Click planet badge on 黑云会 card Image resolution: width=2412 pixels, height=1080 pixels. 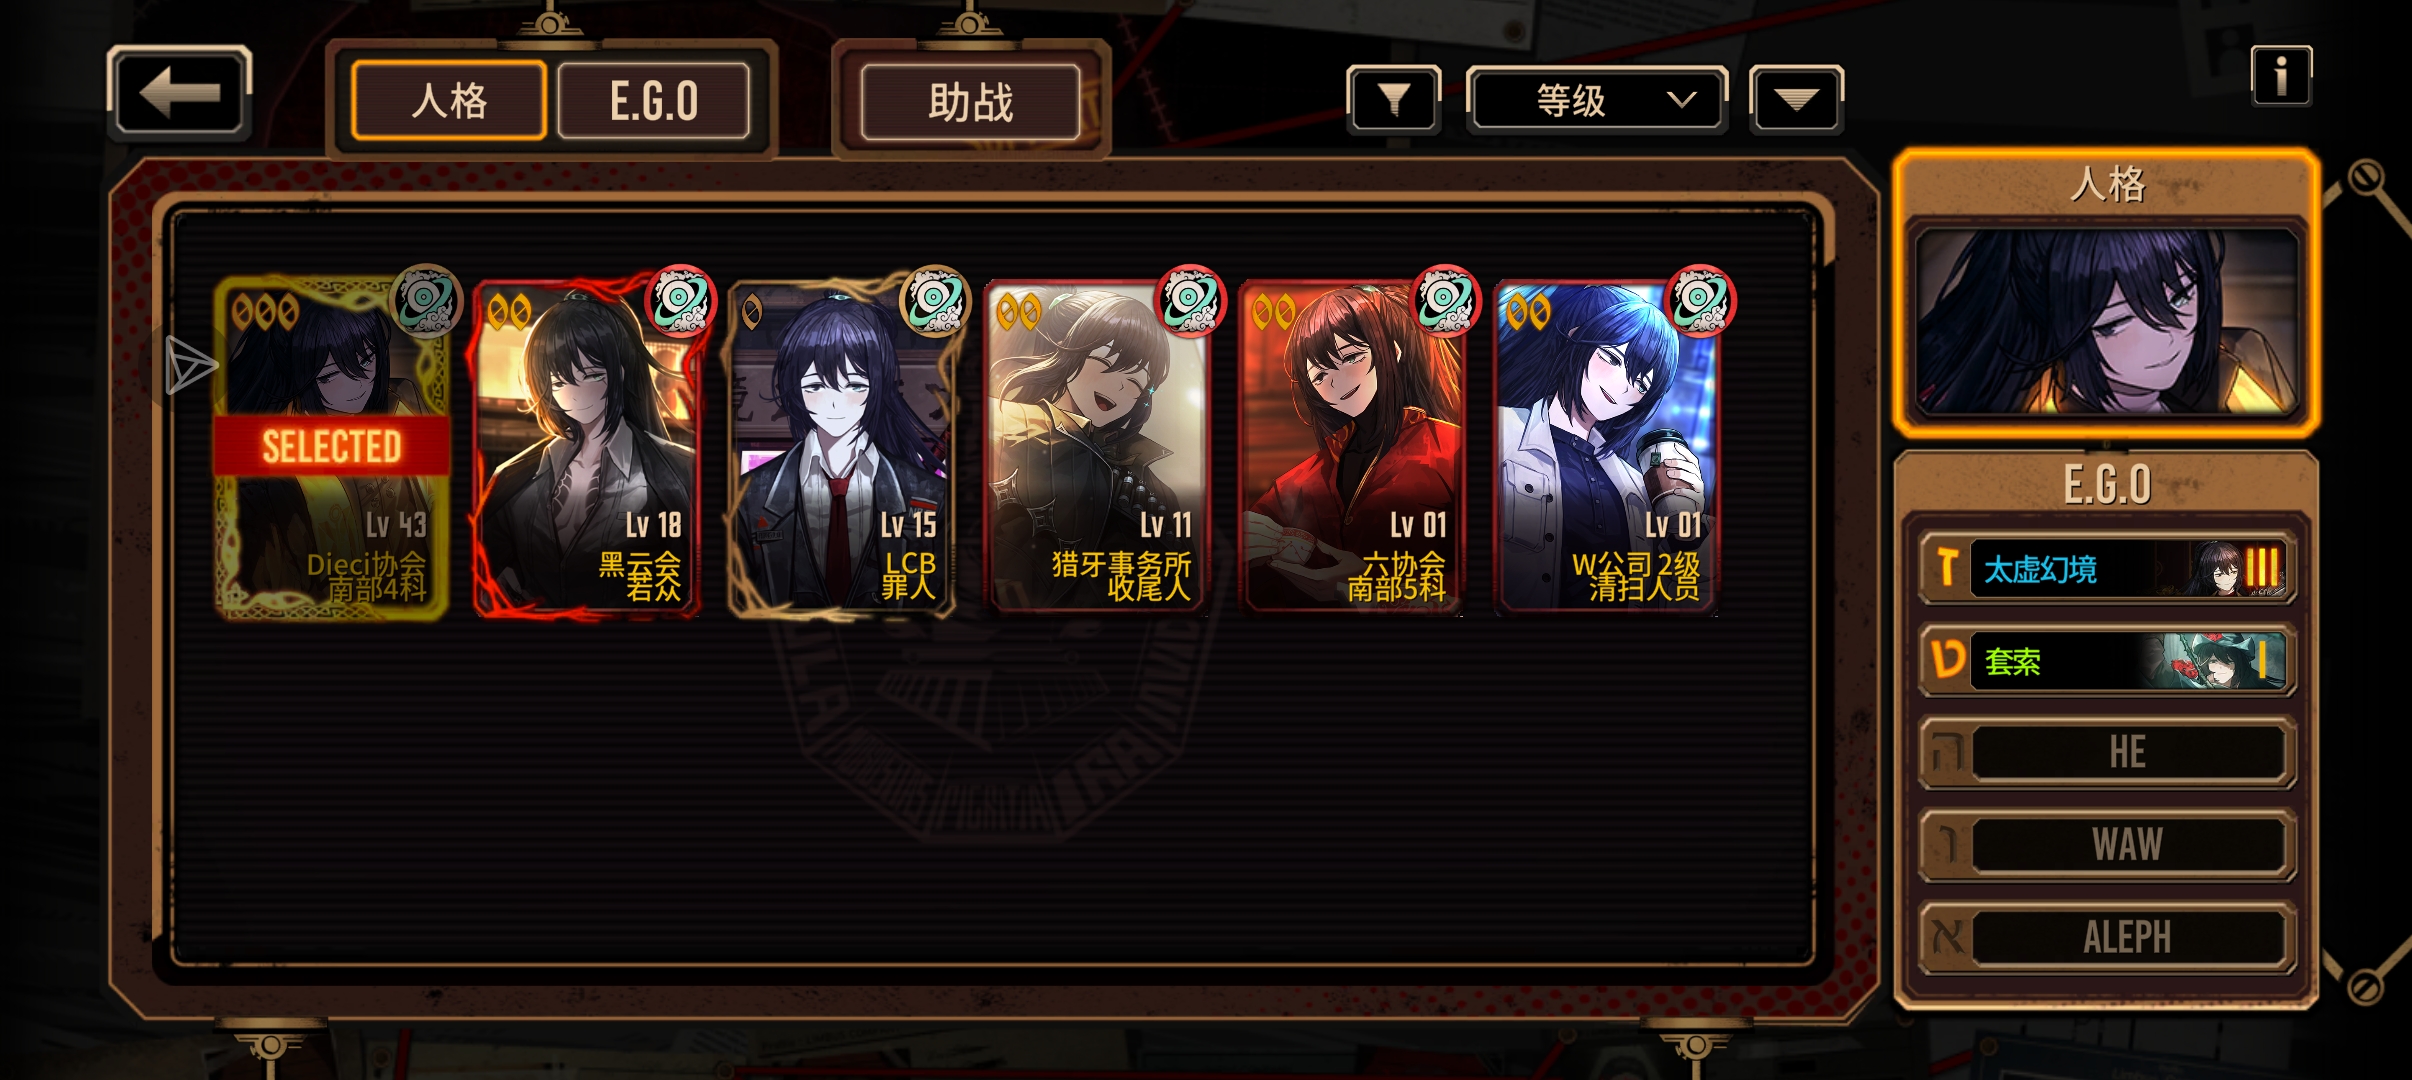(x=681, y=300)
